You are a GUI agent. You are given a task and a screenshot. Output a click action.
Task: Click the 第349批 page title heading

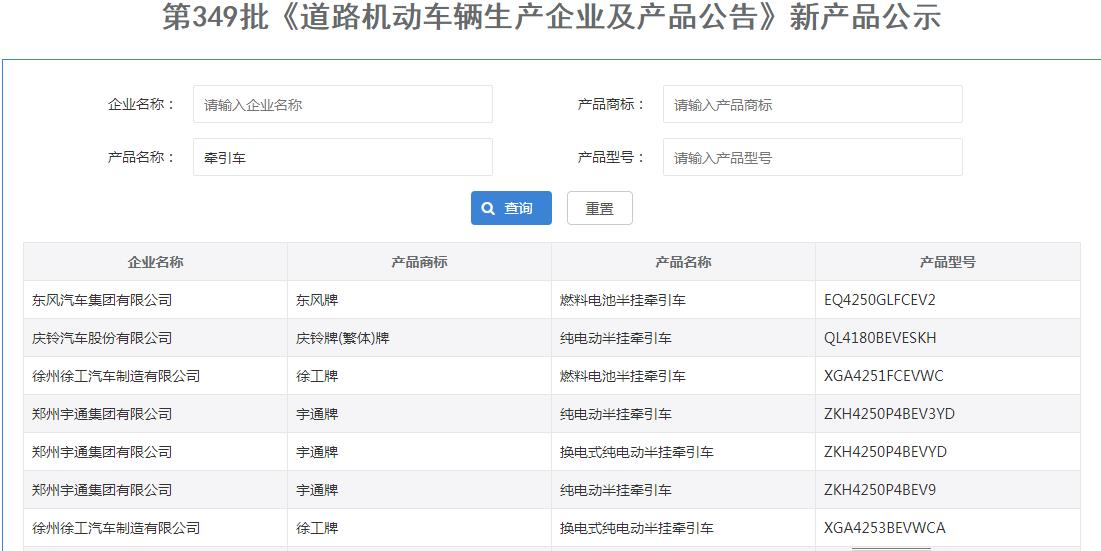point(551,17)
